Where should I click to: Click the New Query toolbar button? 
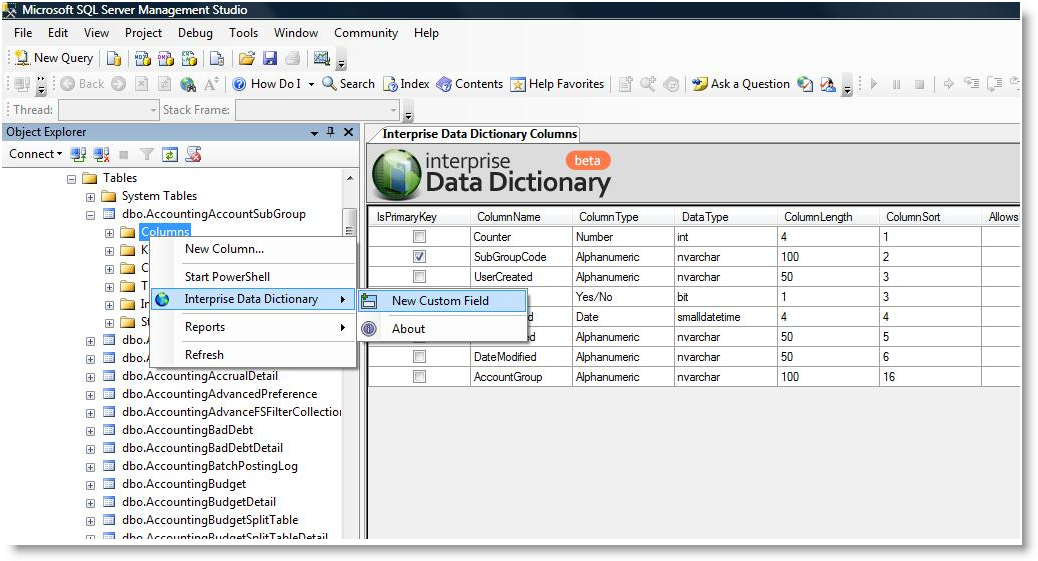click(x=54, y=58)
